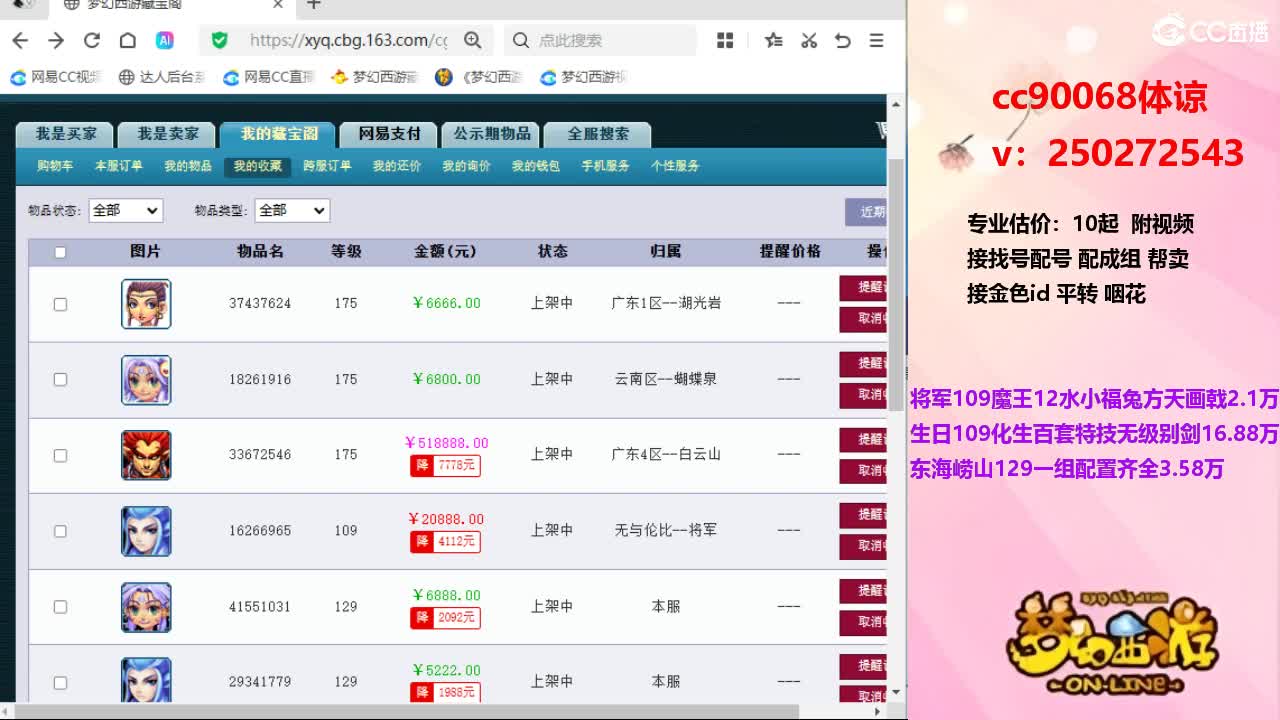Viewport: 1280px width, 720px height.
Task: Check the box for item 33672546
Action: click(x=60, y=455)
